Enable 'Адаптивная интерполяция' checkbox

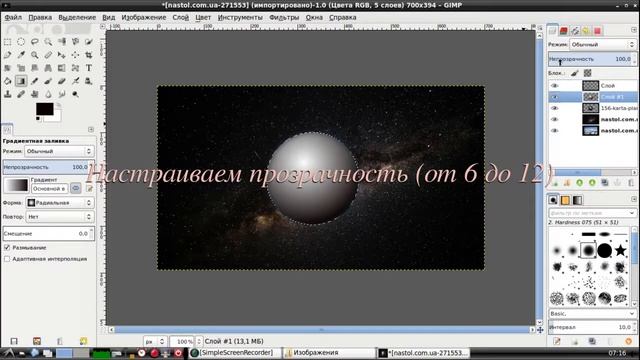(7, 259)
